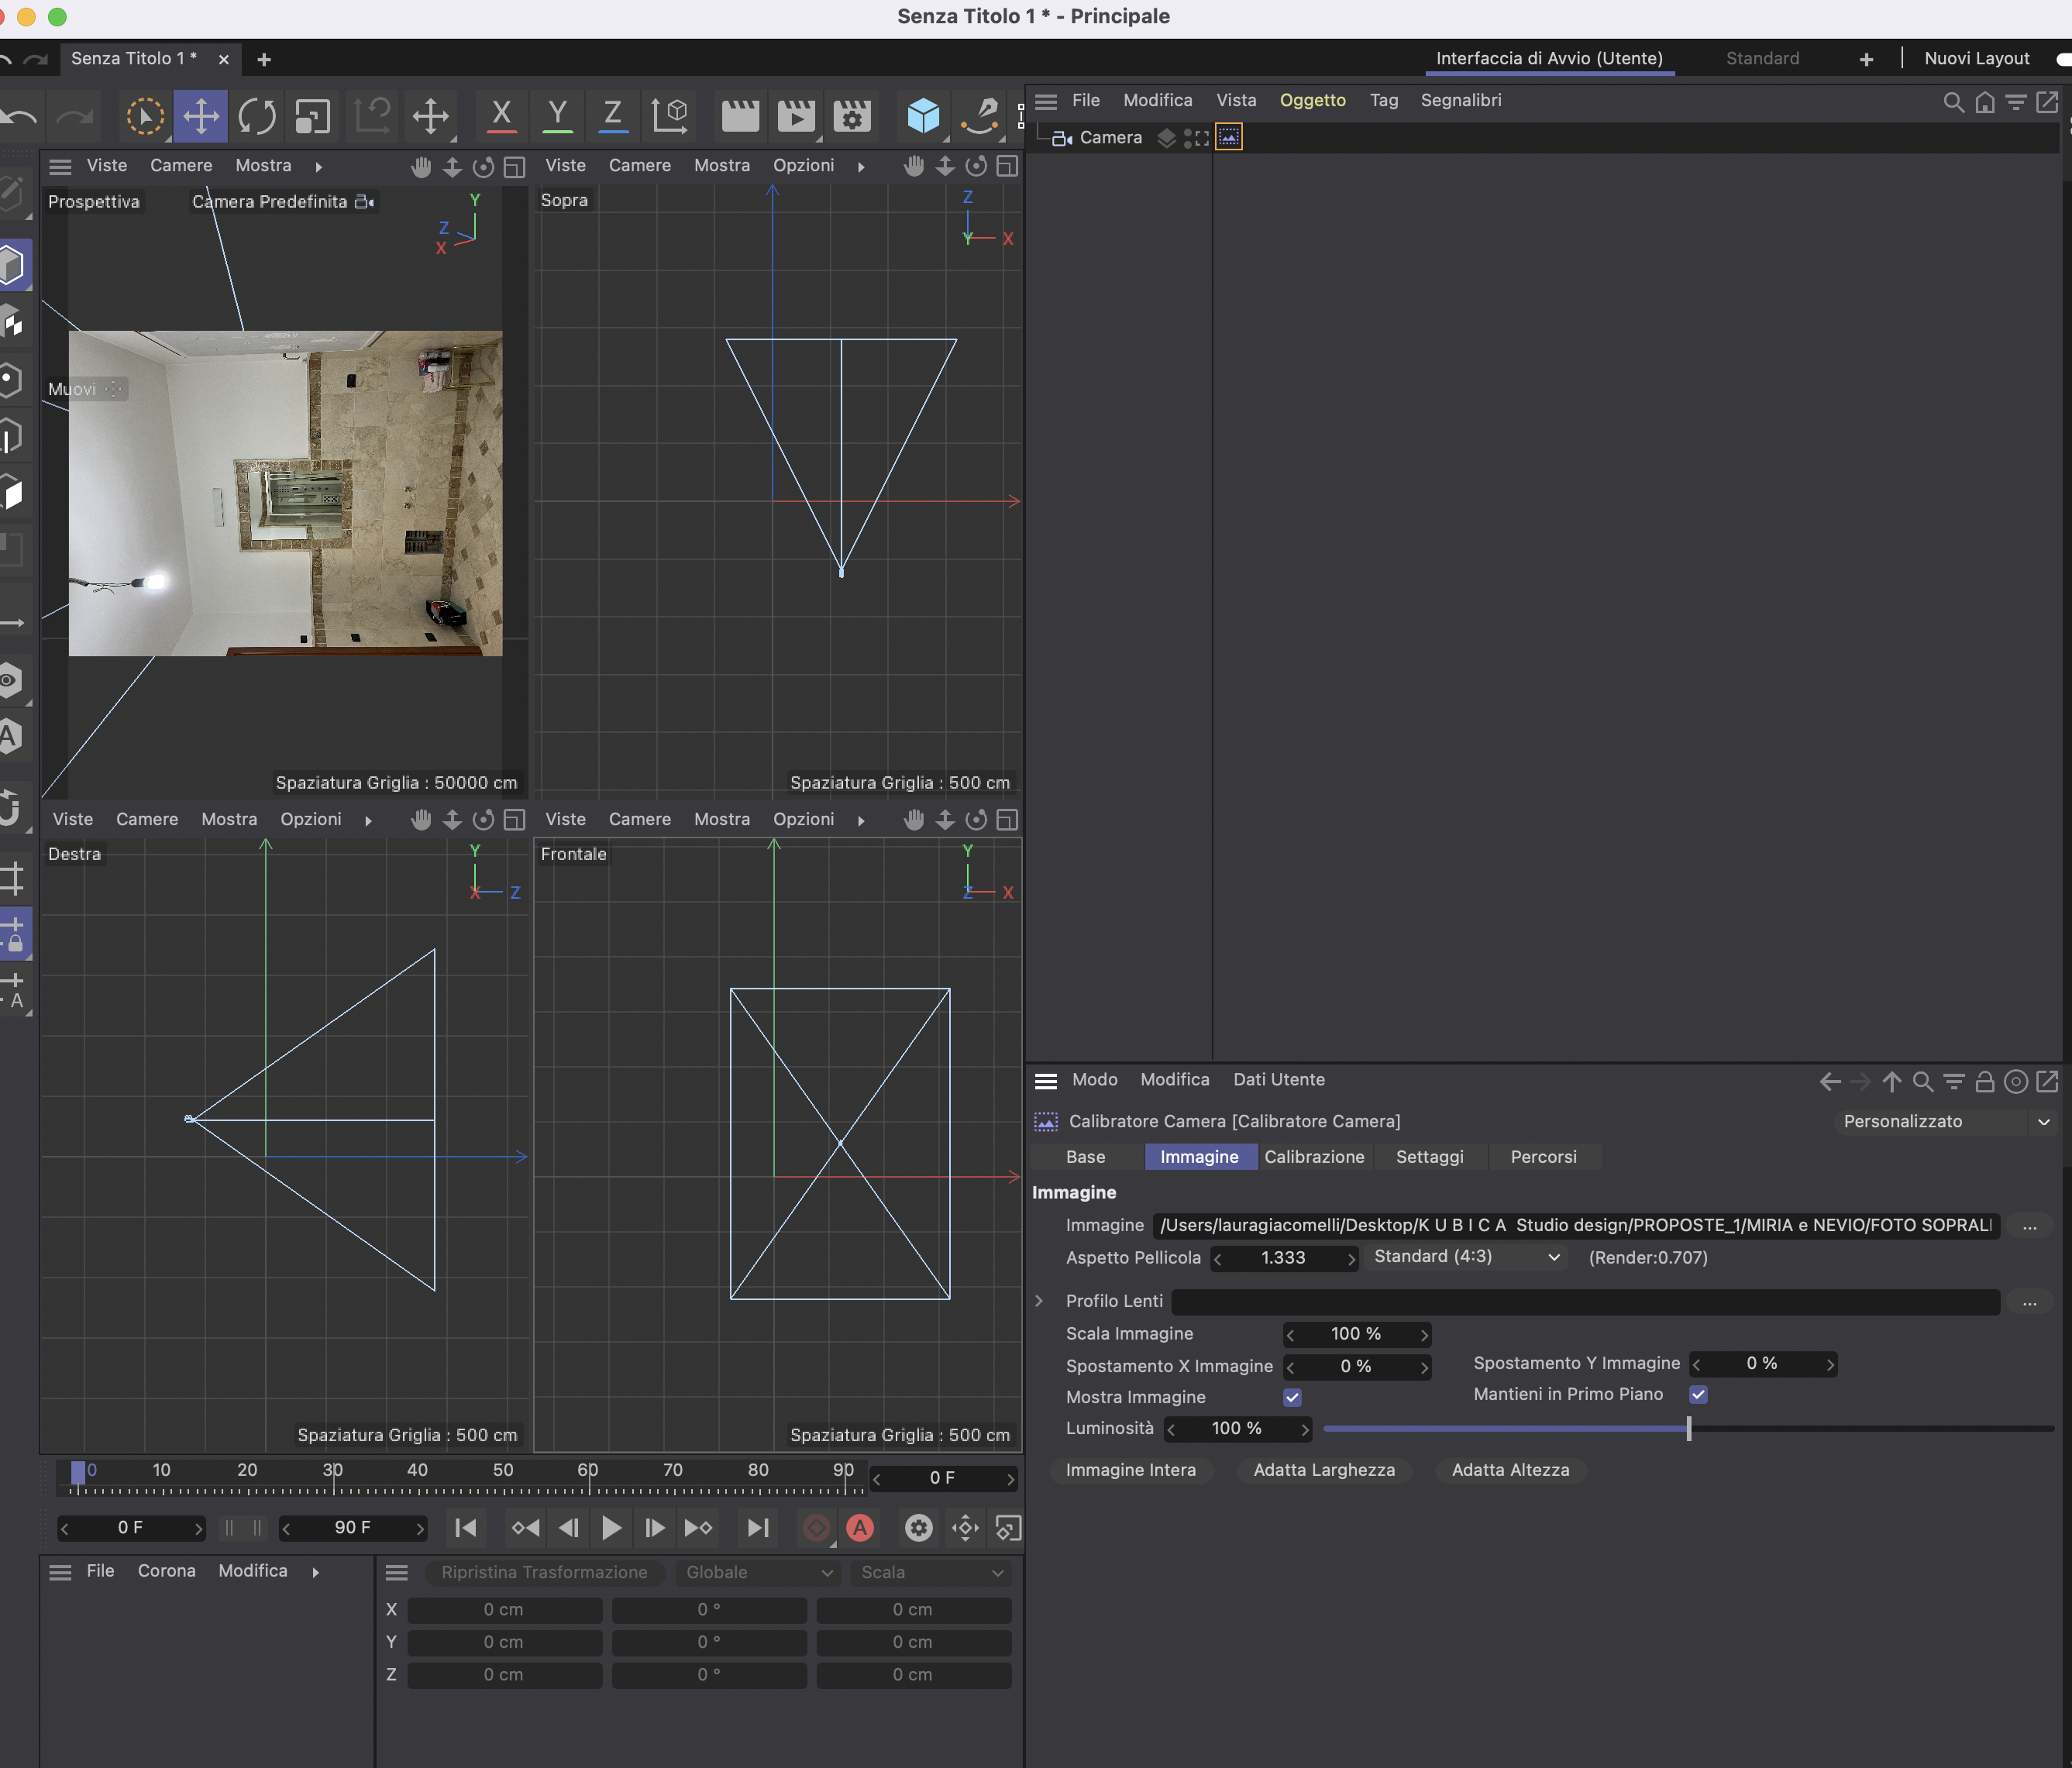Switch to the Calibrazione tab
Image resolution: width=2072 pixels, height=1768 pixels.
[x=1313, y=1156]
